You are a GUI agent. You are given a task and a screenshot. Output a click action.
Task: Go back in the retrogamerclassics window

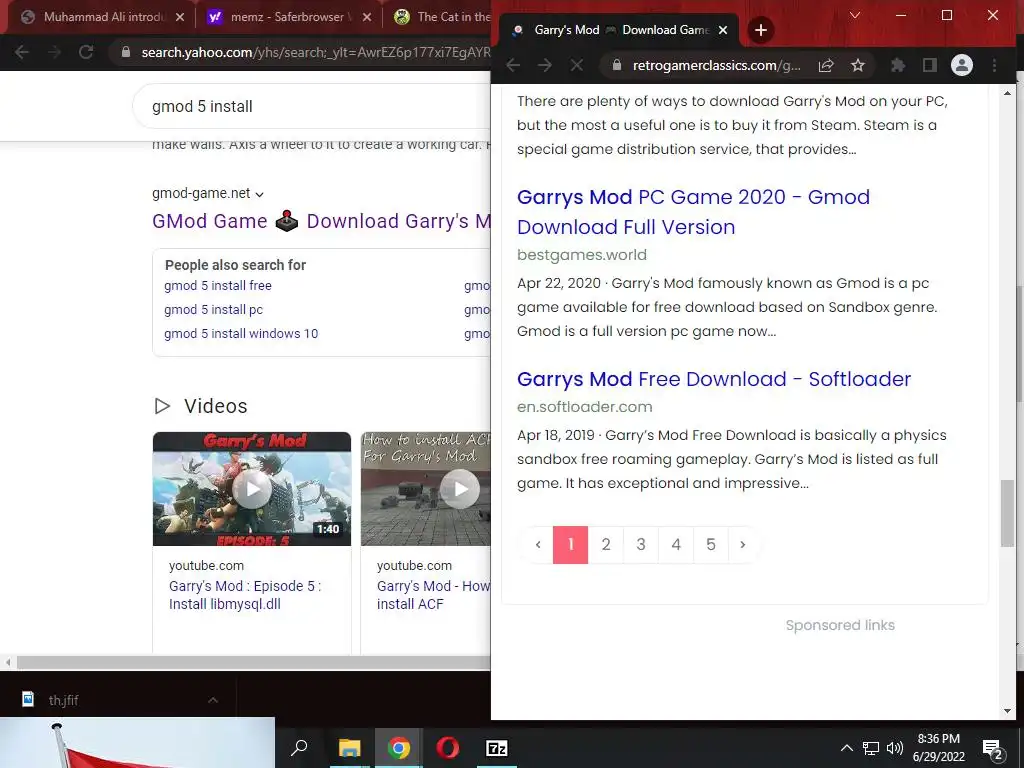[x=513, y=65]
